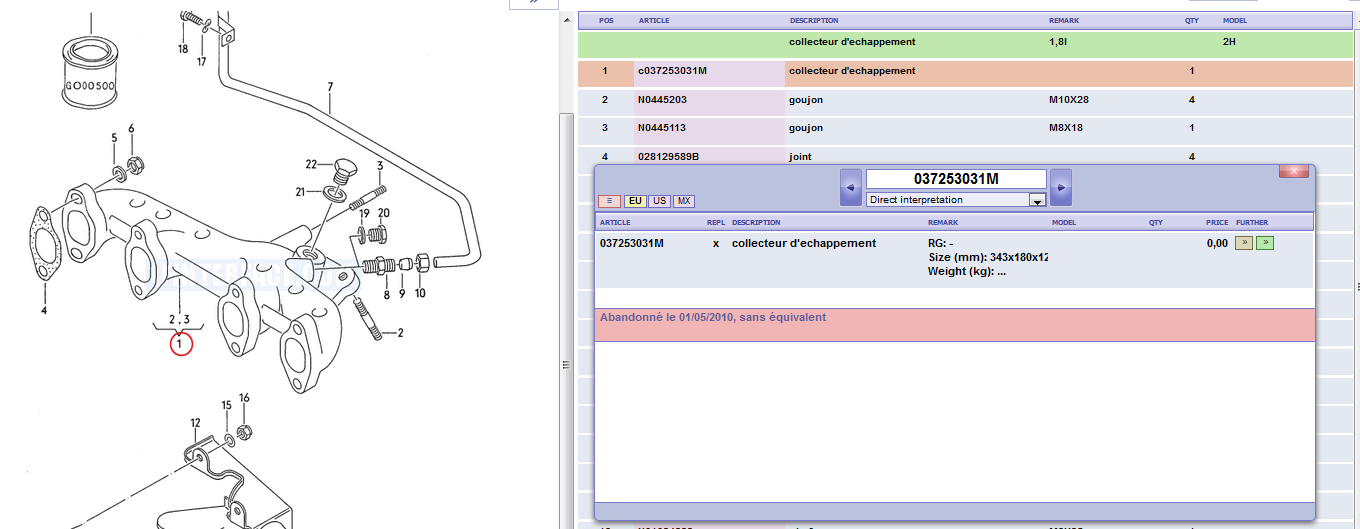Select the EU region toggle
The height and width of the screenshot is (529, 1360).
[x=635, y=201]
